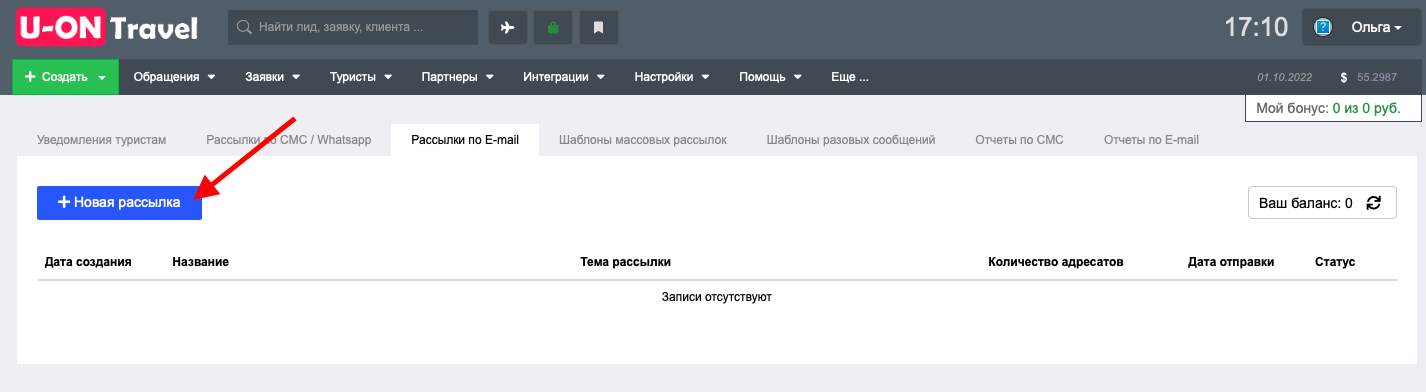Click the dollar sign currency icon
This screenshot has height=392, width=1426.
click(x=1343, y=77)
